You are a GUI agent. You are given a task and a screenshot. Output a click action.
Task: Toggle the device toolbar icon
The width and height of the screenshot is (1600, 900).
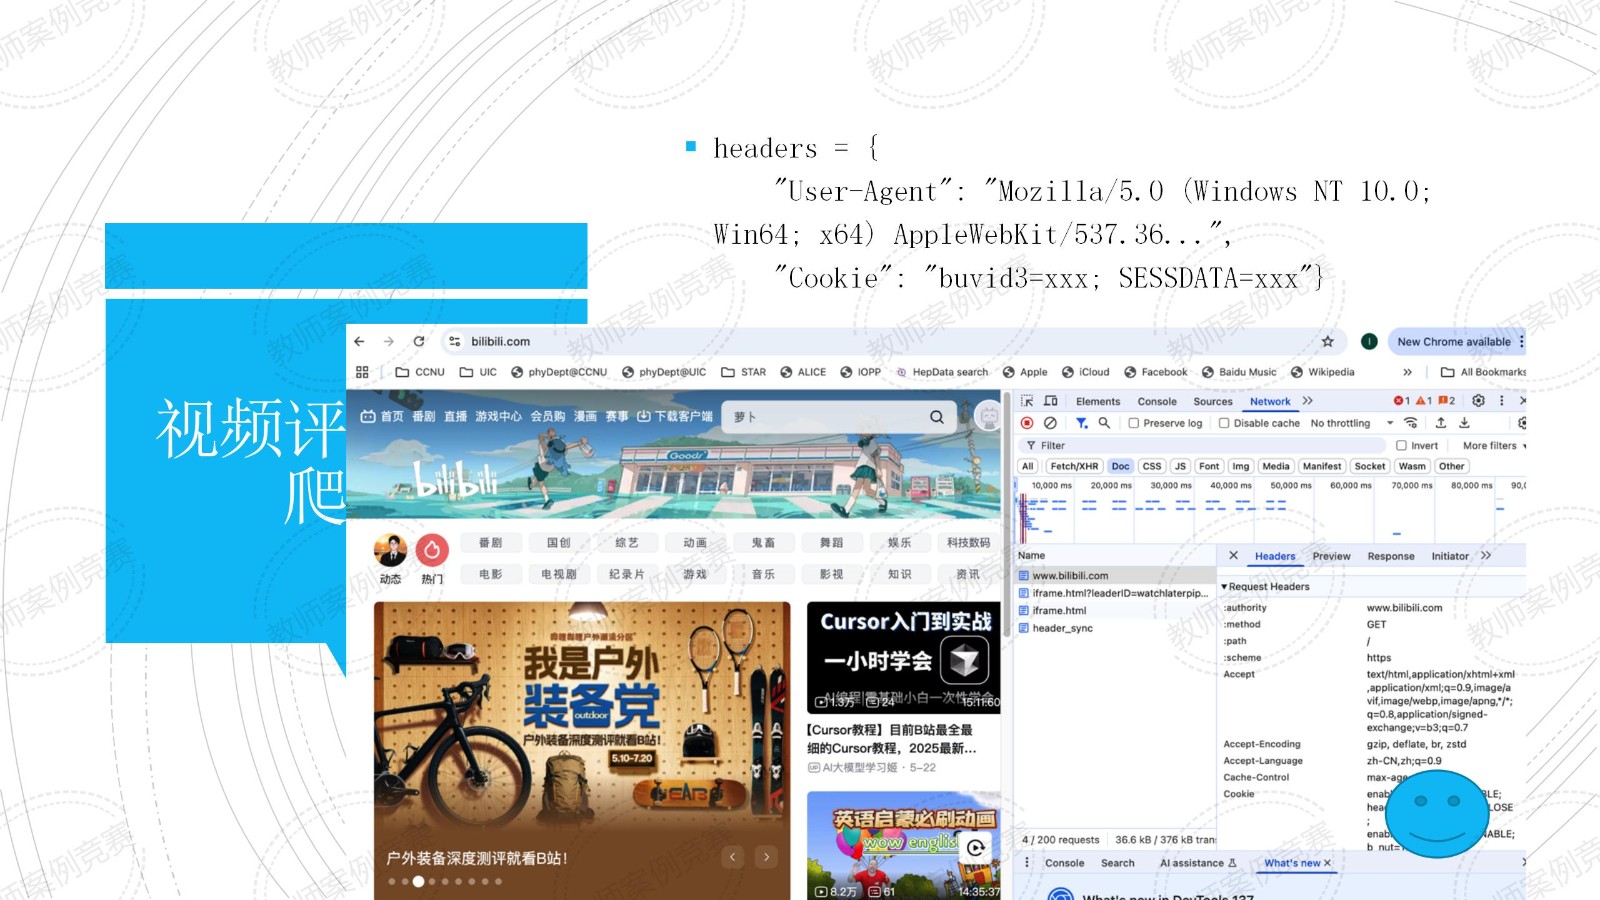point(1050,401)
